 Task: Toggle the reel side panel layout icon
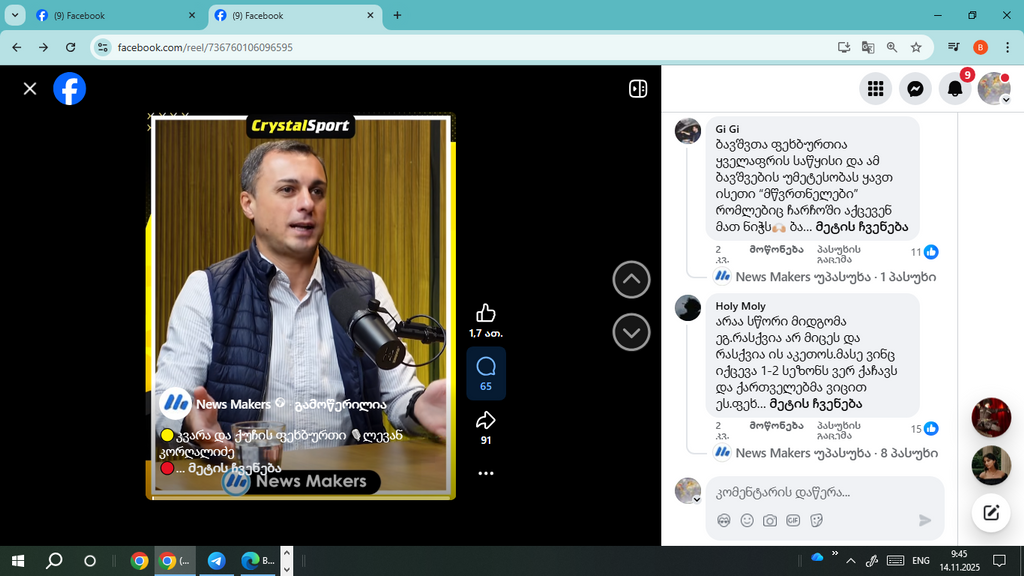638,89
